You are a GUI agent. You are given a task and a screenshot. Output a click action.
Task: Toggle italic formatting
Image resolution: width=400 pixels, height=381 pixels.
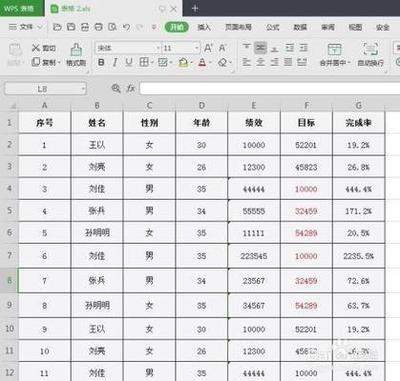[x=115, y=62]
